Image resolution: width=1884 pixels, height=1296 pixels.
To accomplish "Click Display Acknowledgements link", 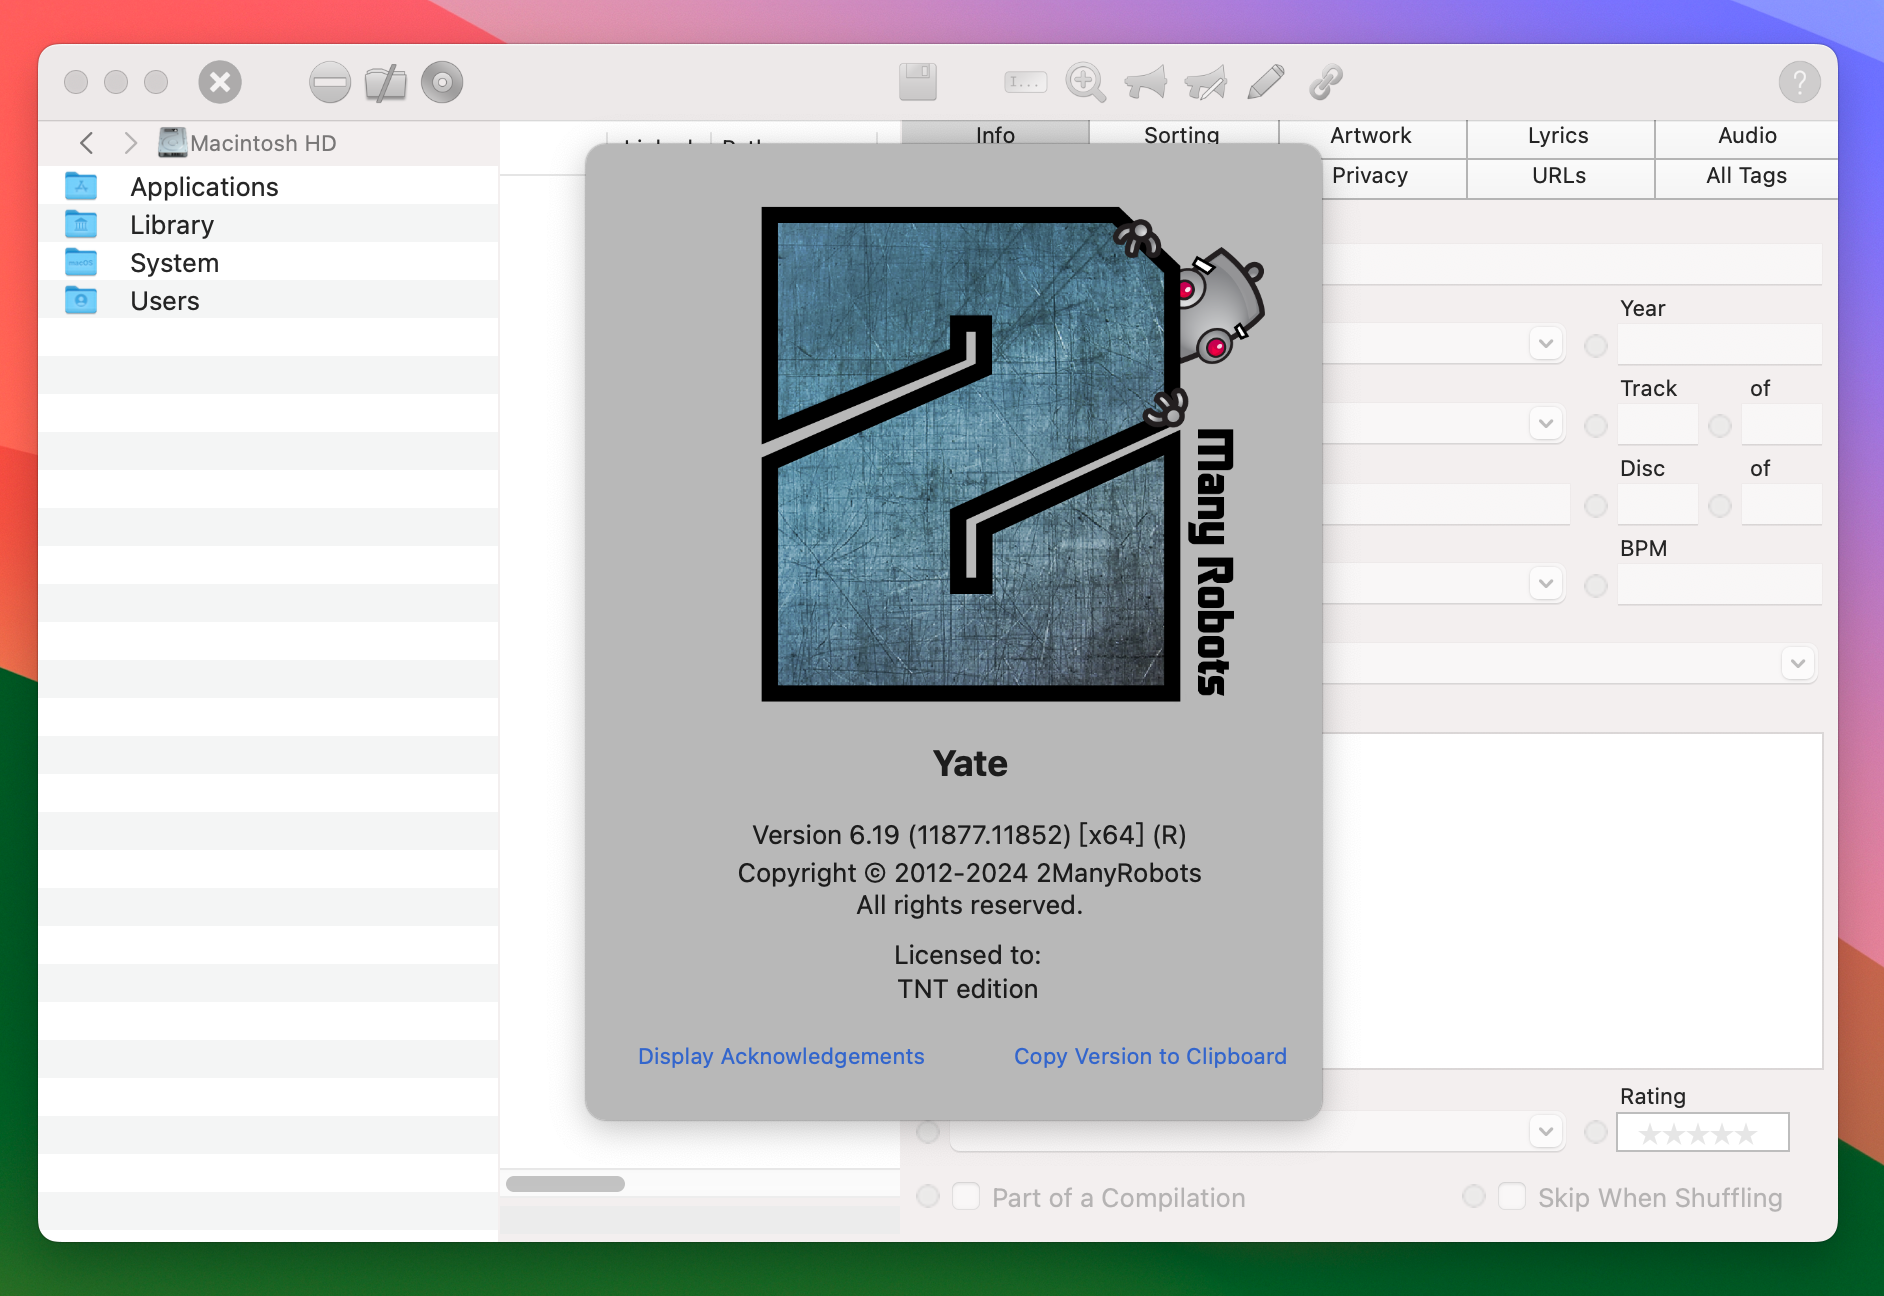I will click(781, 1056).
